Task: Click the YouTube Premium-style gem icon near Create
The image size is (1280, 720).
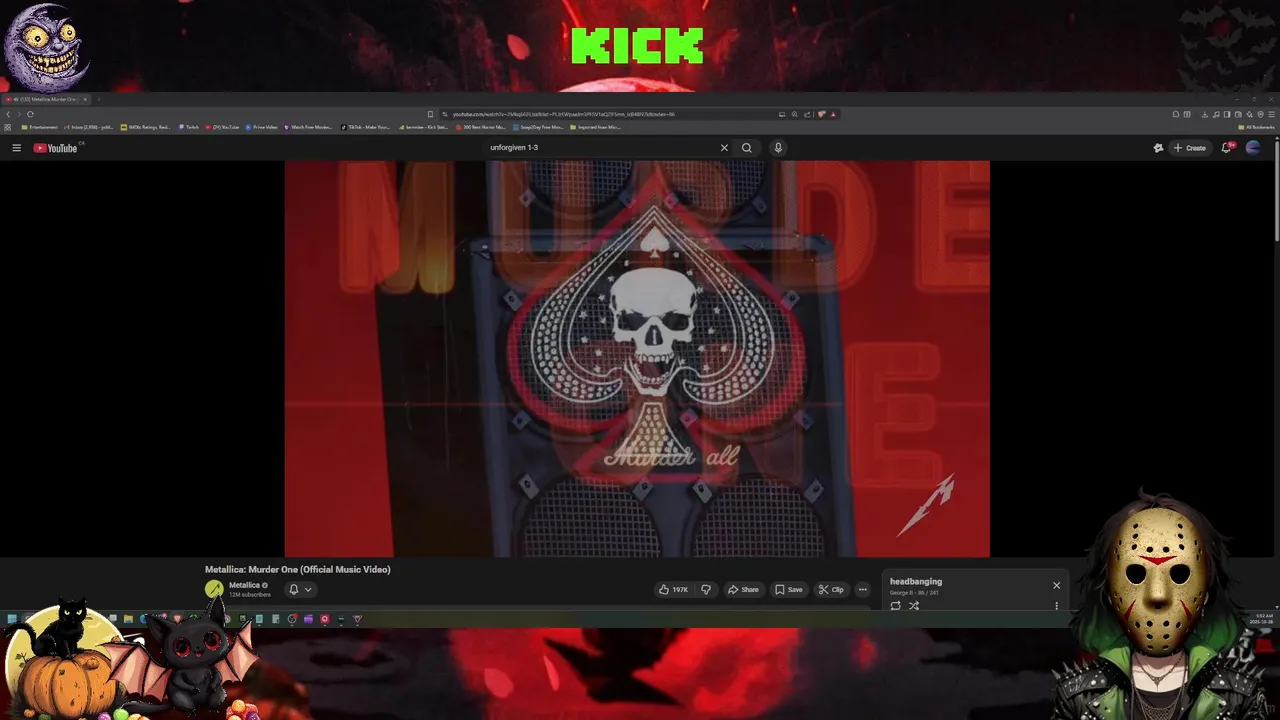Action: coord(1158,148)
